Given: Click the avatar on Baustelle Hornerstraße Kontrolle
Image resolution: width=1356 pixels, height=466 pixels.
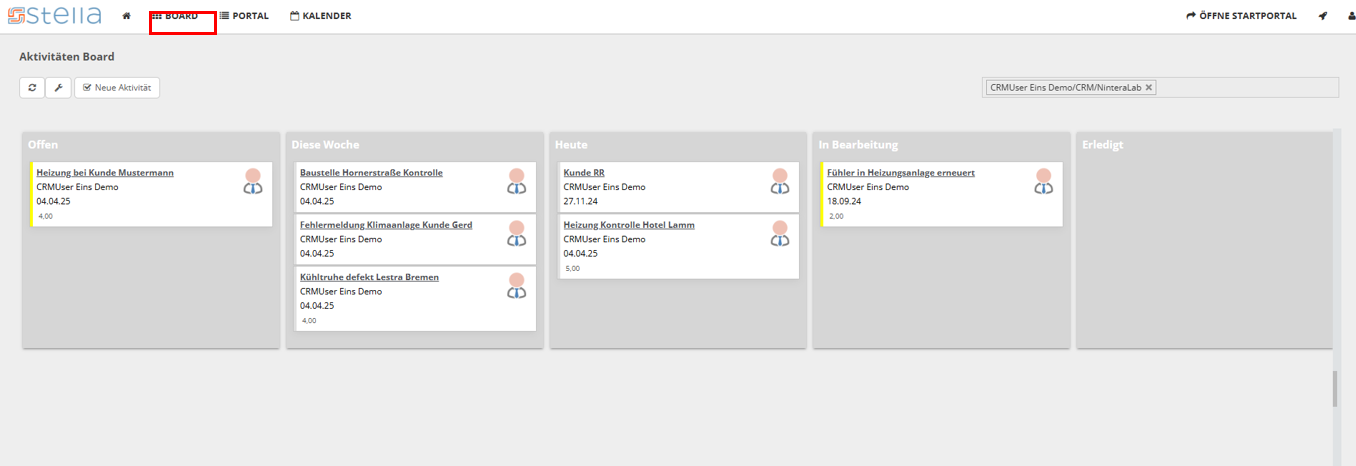Looking at the screenshot, I should (516, 181).
